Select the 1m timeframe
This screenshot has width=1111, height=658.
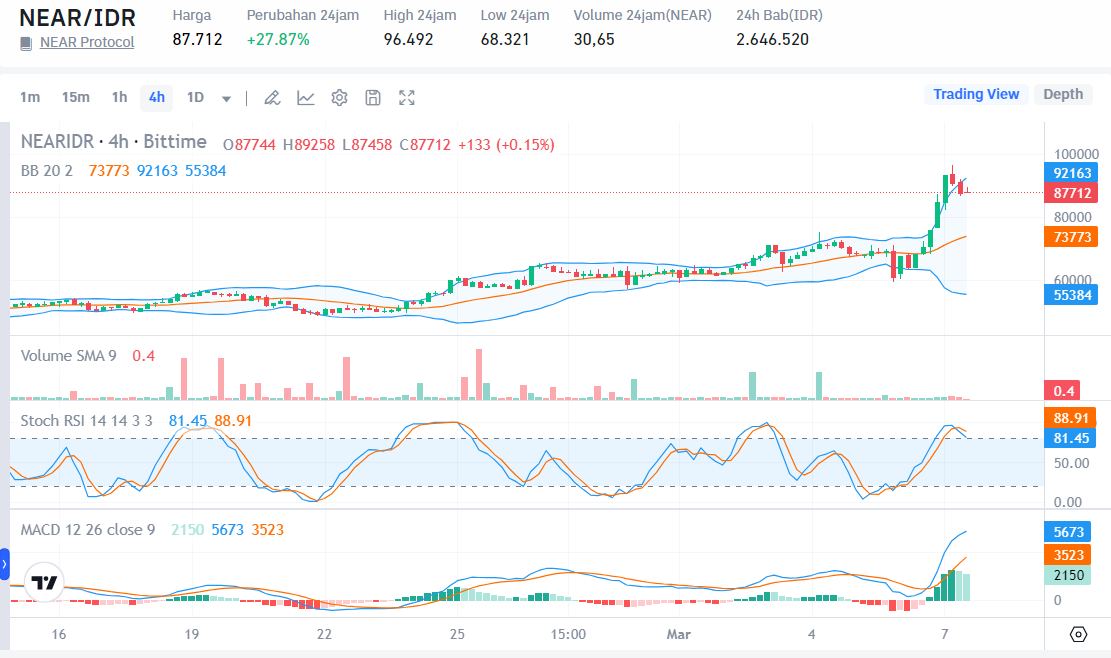click(30, 97)
